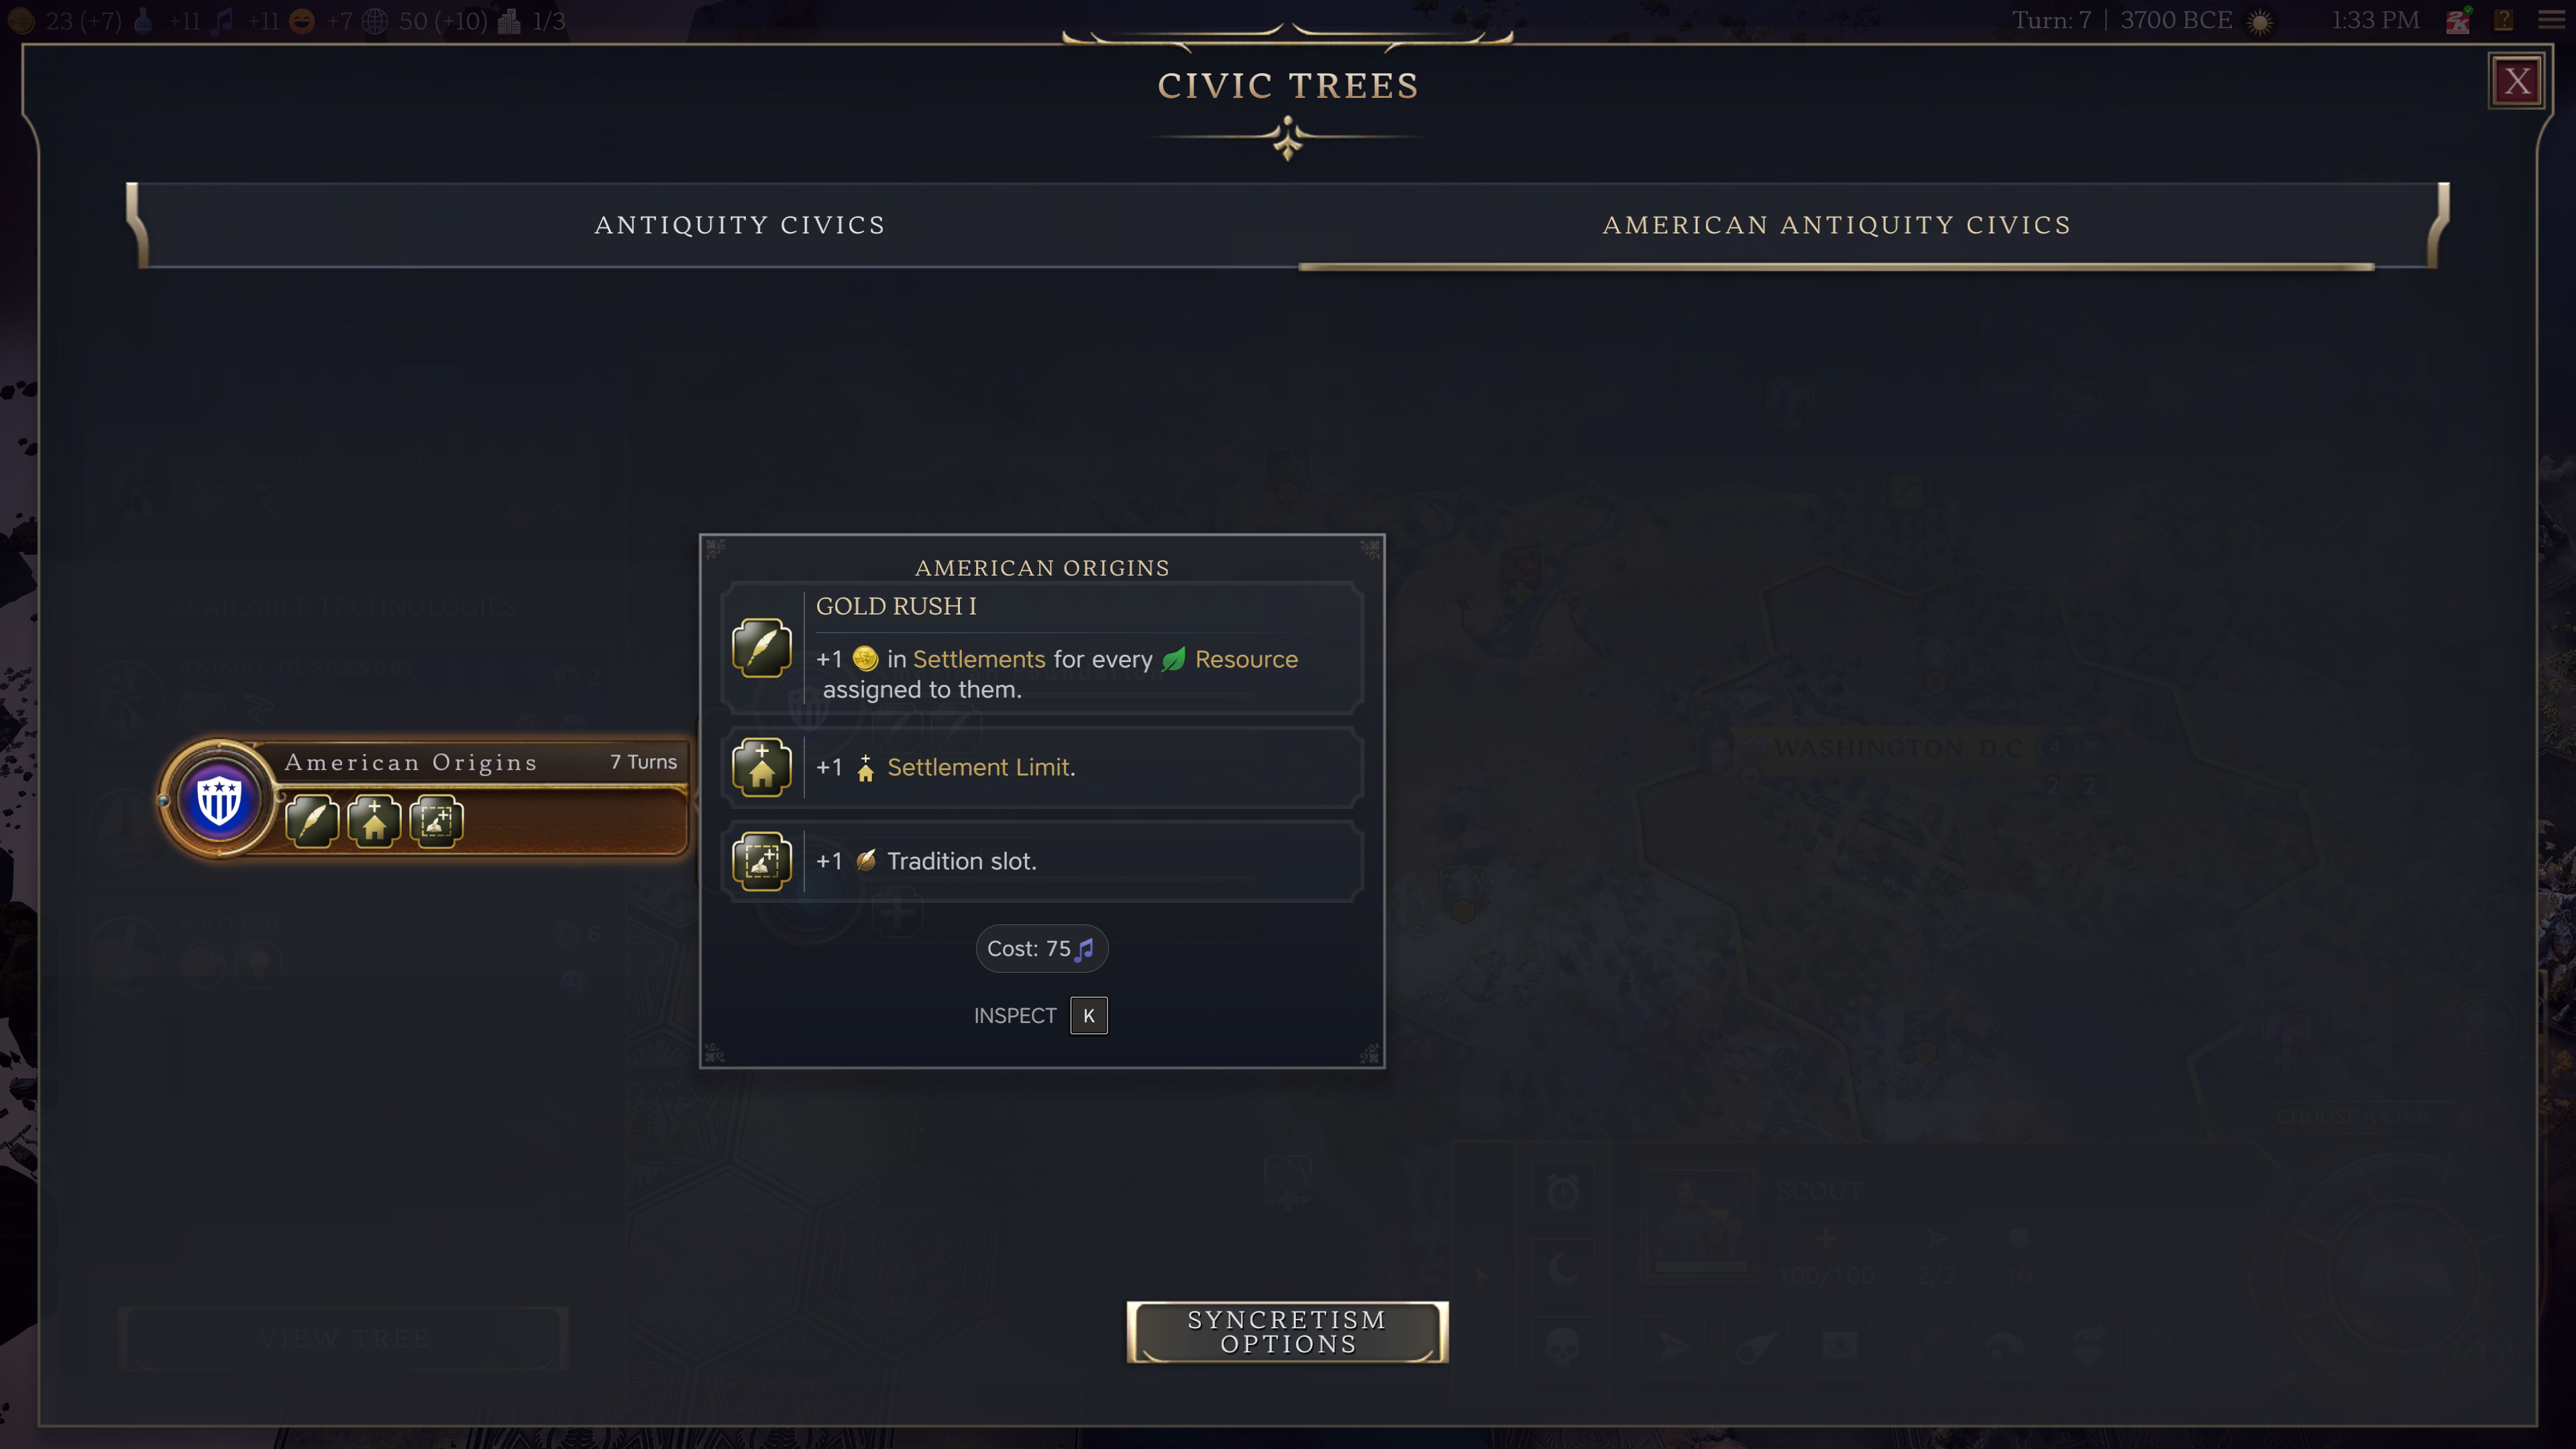Screen dimensions: 2576x1449
Task: Select the American Origins shield emblem
Action: [219, 800]
